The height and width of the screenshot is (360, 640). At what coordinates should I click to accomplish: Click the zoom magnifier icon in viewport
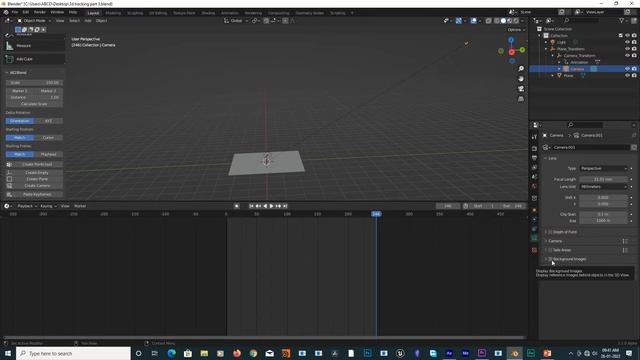(x=521, y=69)
